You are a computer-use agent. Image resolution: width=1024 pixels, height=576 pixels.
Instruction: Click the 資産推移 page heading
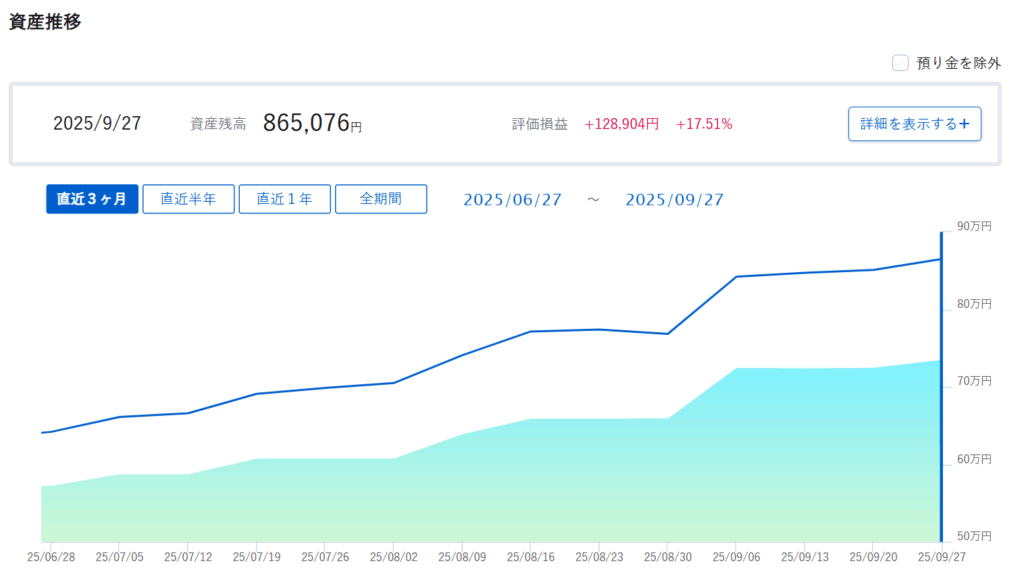pos(45,22)
